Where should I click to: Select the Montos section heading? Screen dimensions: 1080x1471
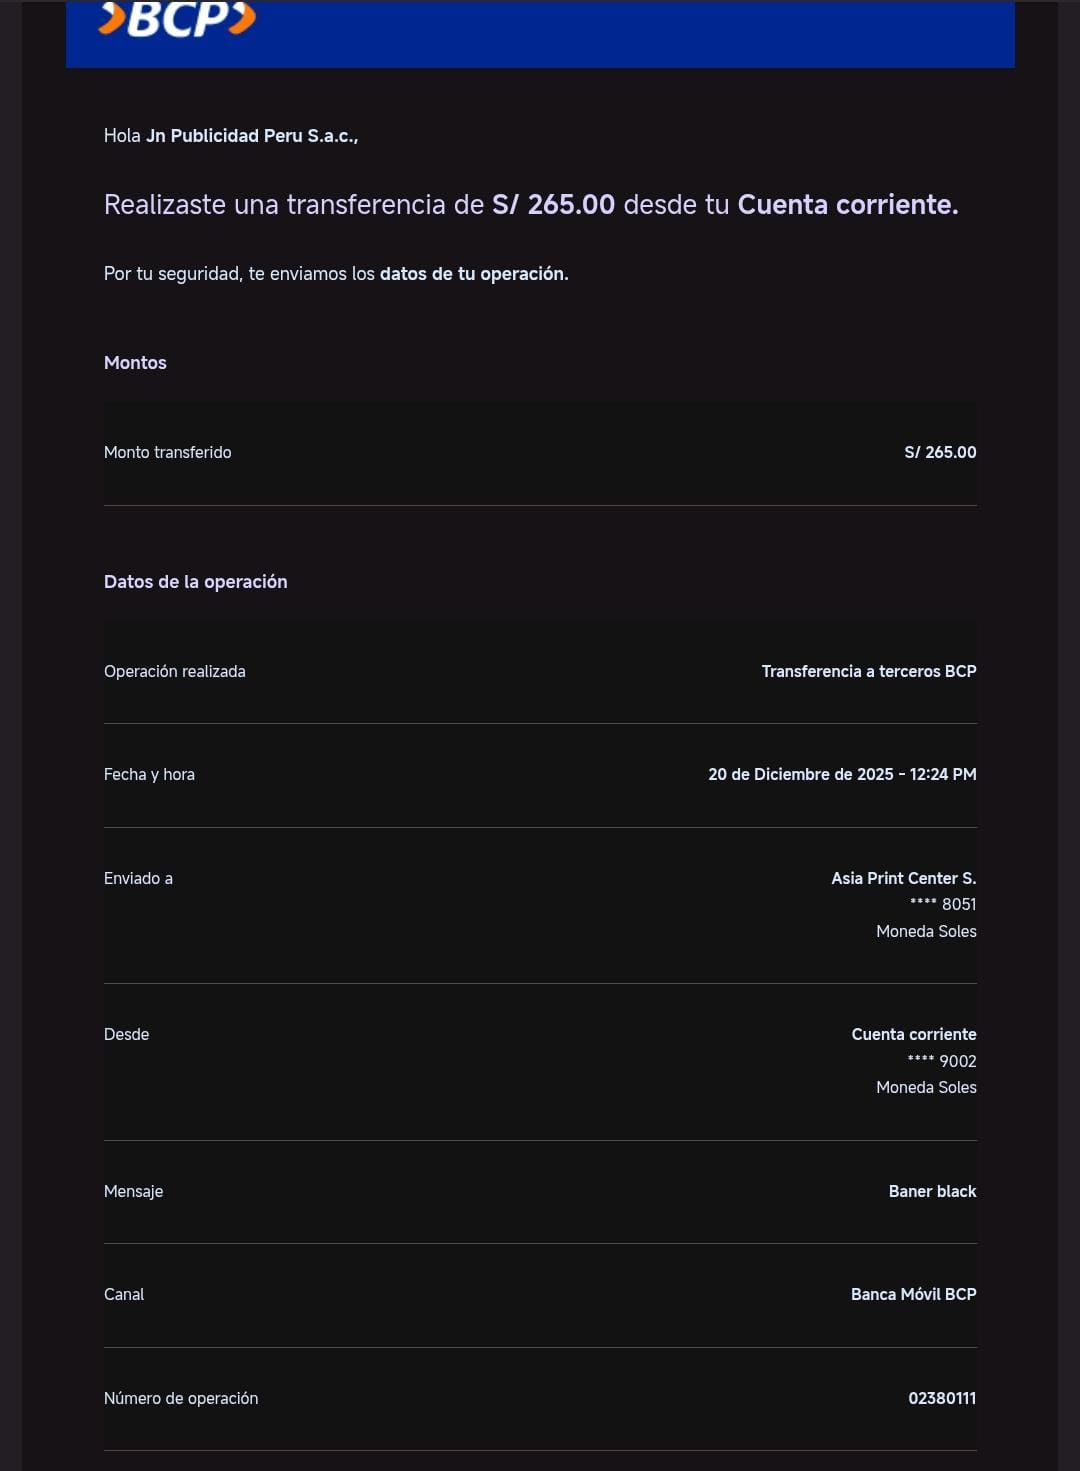pos(135,363)
